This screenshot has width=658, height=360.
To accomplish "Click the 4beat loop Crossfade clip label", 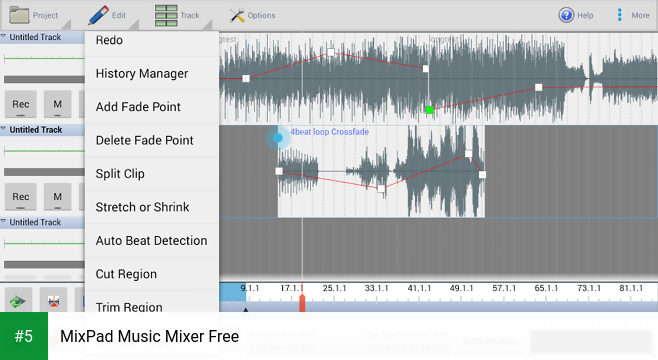I will pos(330,132).
